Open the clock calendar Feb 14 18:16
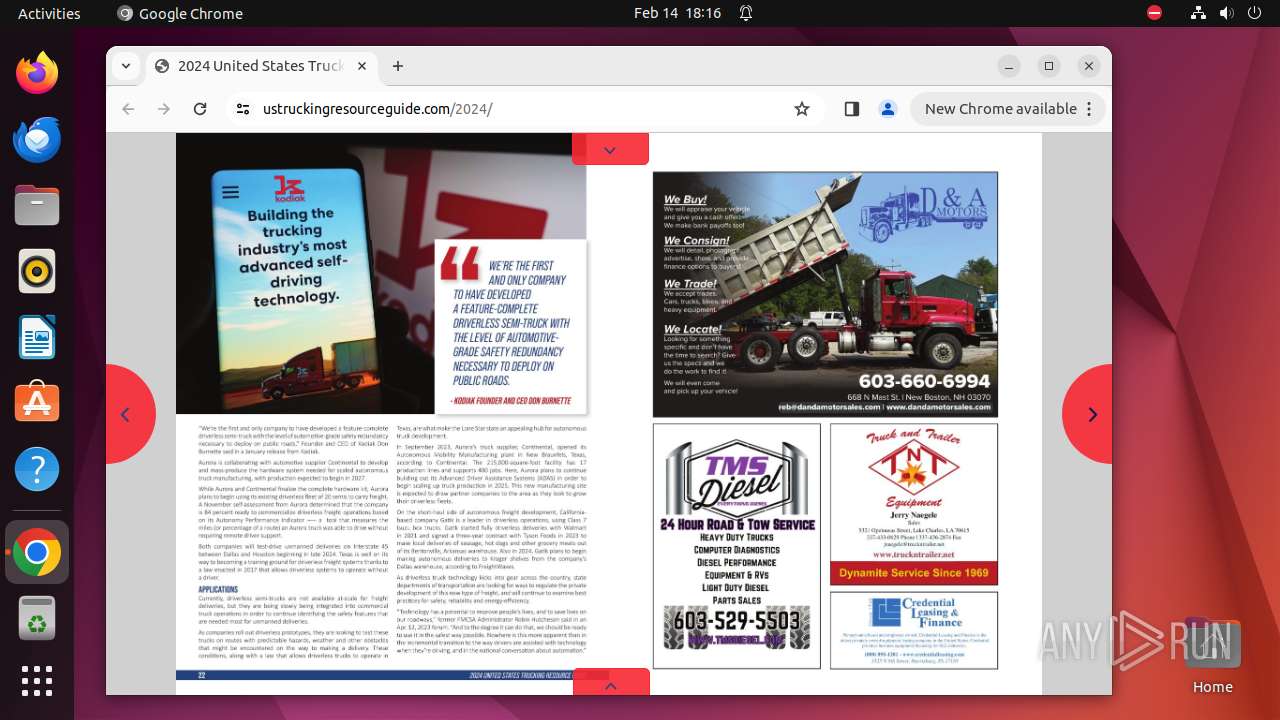Viewport: 1280px width, 720px height. (677, 13)
